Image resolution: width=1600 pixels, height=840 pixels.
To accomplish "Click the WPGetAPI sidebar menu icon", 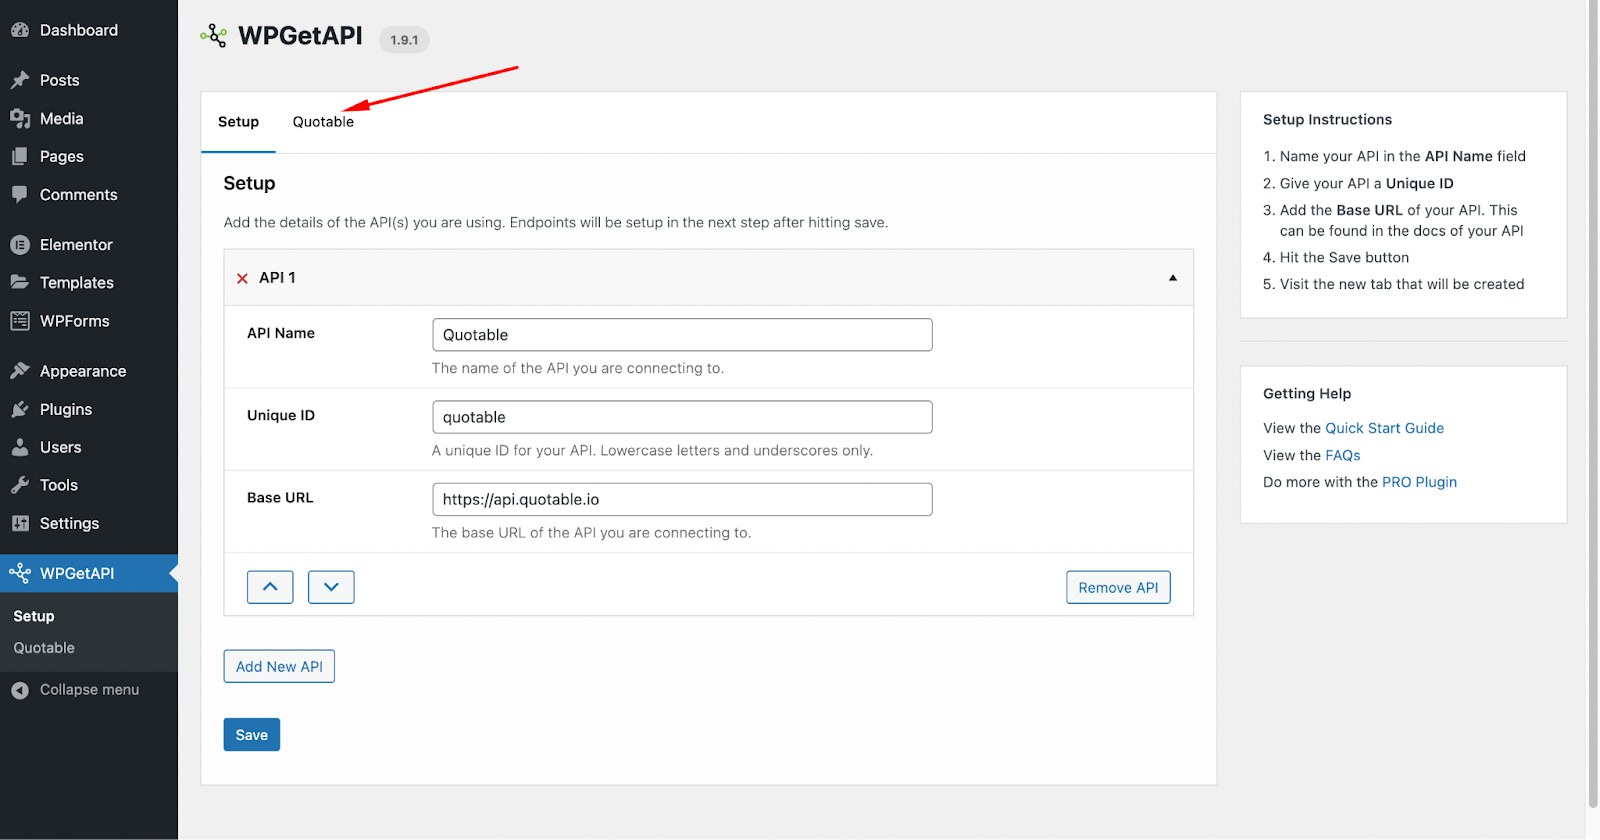I will click(20, 573).
